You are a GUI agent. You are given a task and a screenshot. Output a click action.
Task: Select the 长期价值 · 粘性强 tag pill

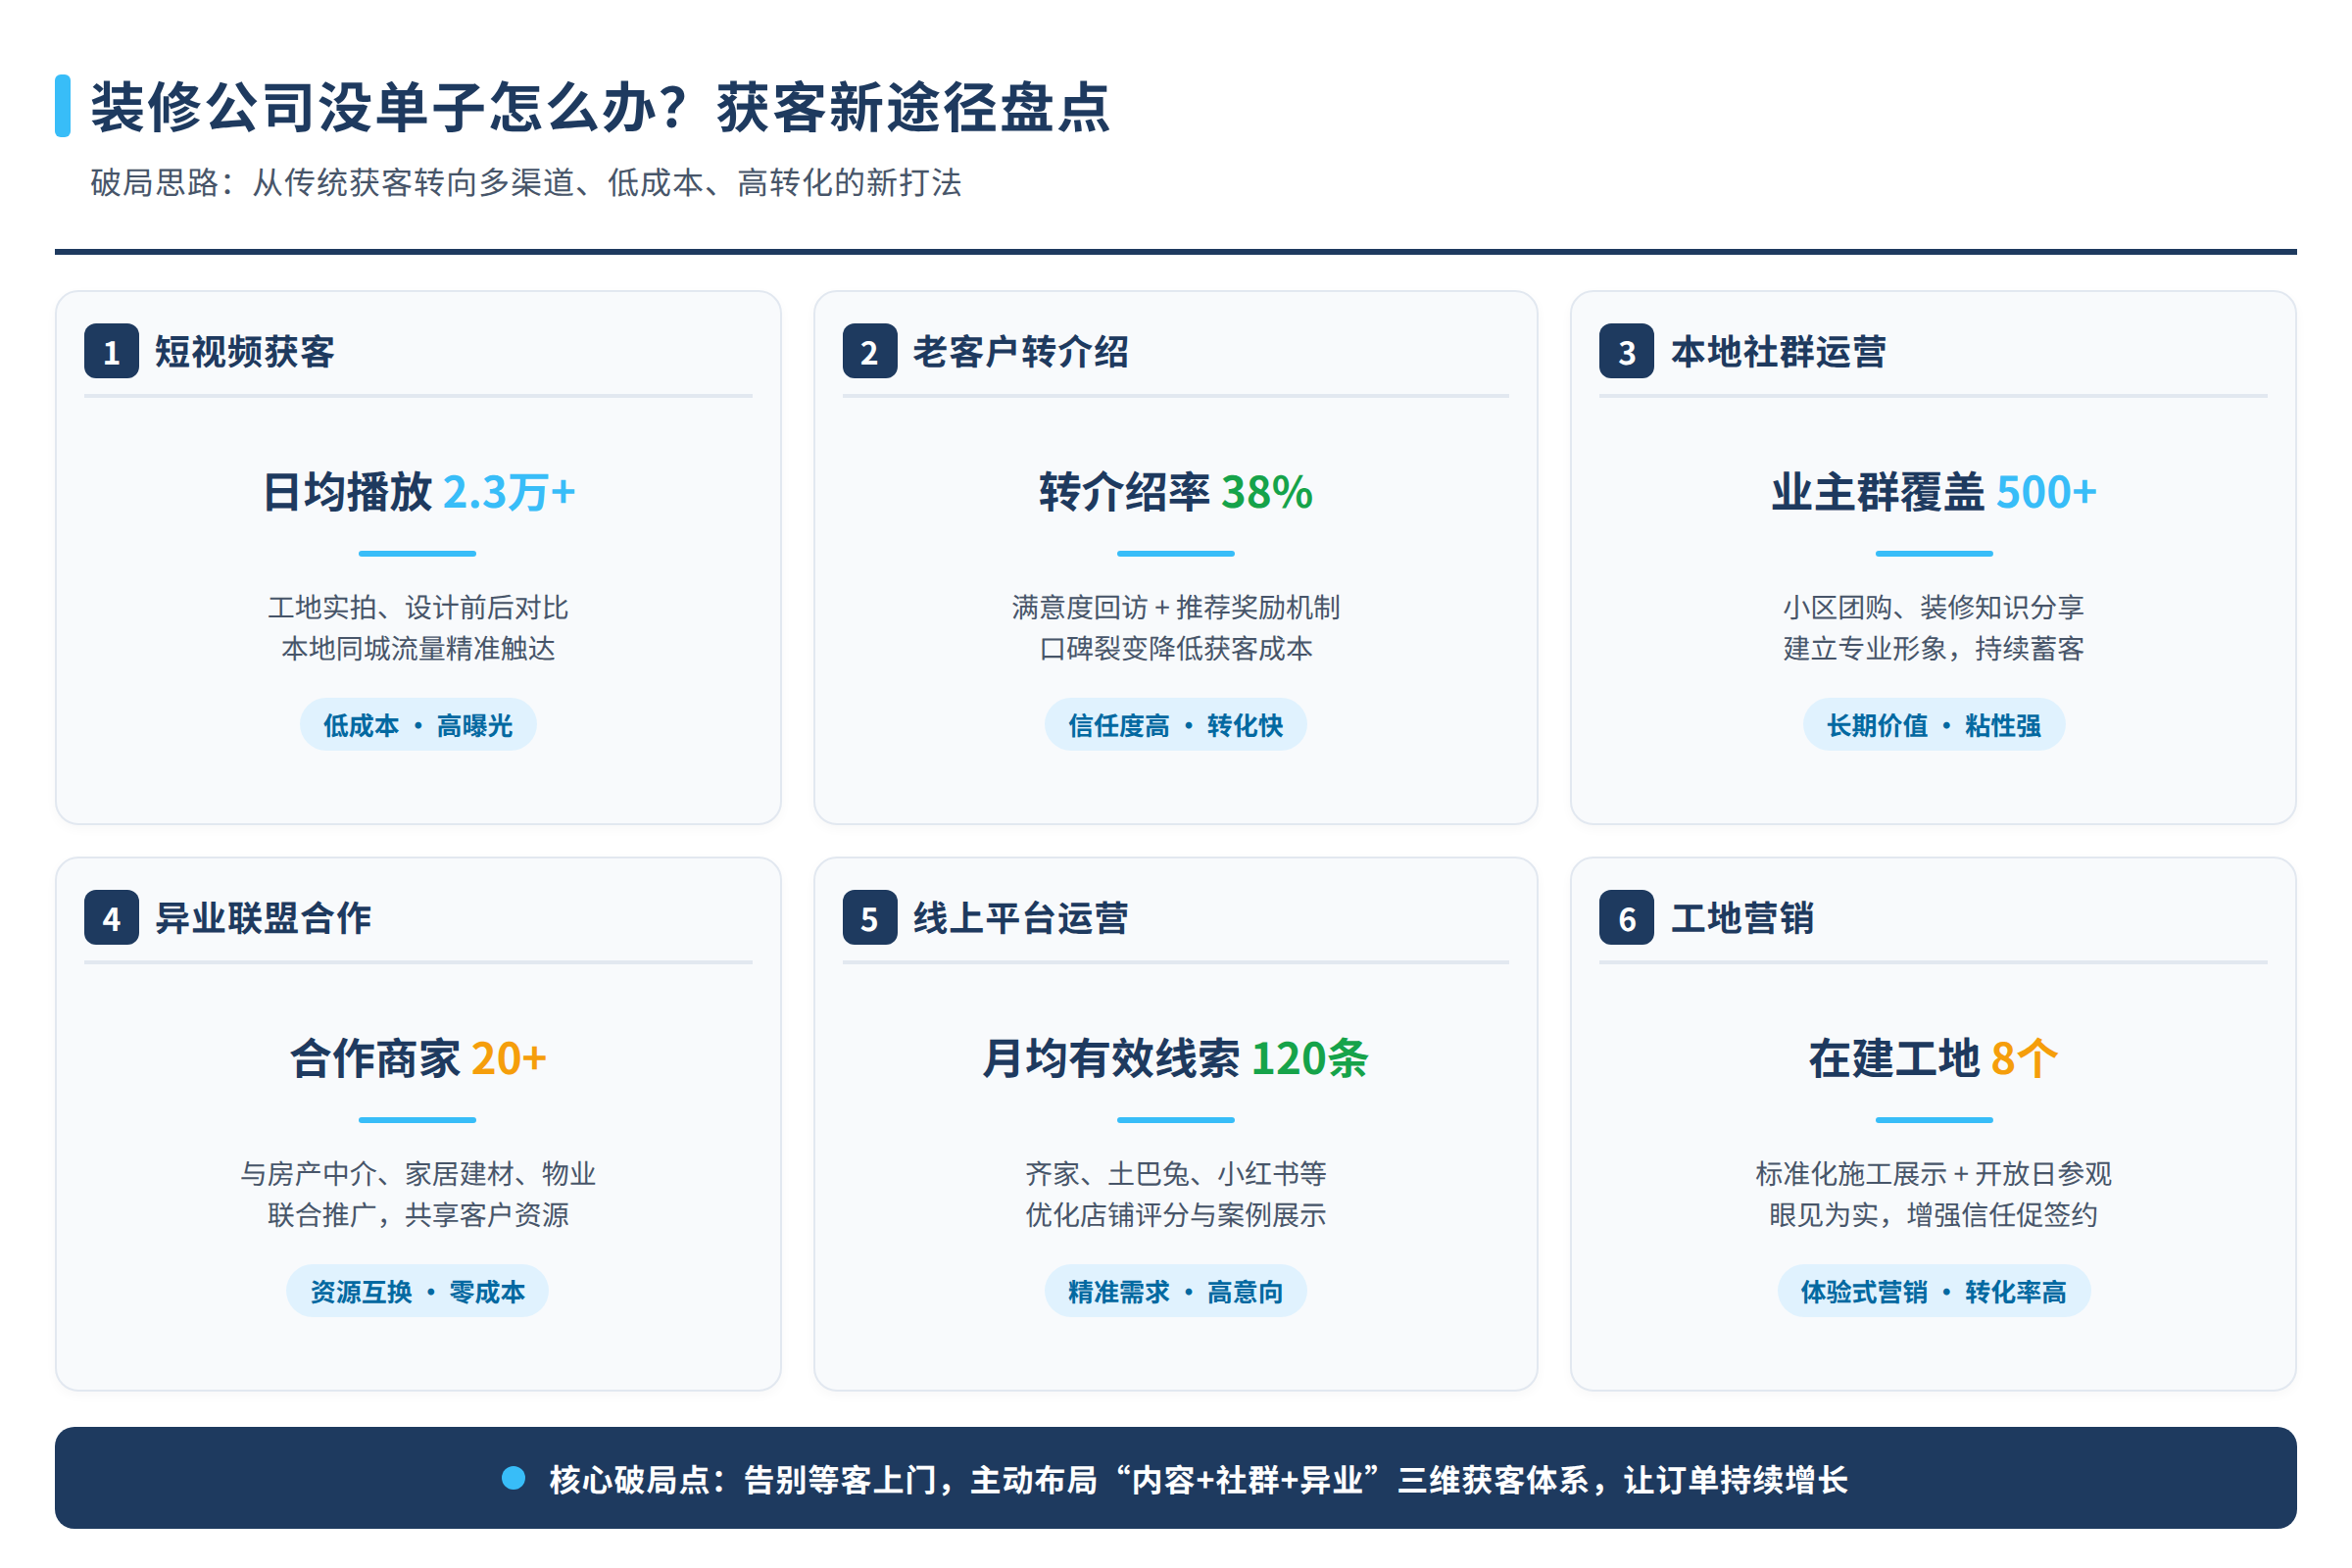click(1933, 725)
